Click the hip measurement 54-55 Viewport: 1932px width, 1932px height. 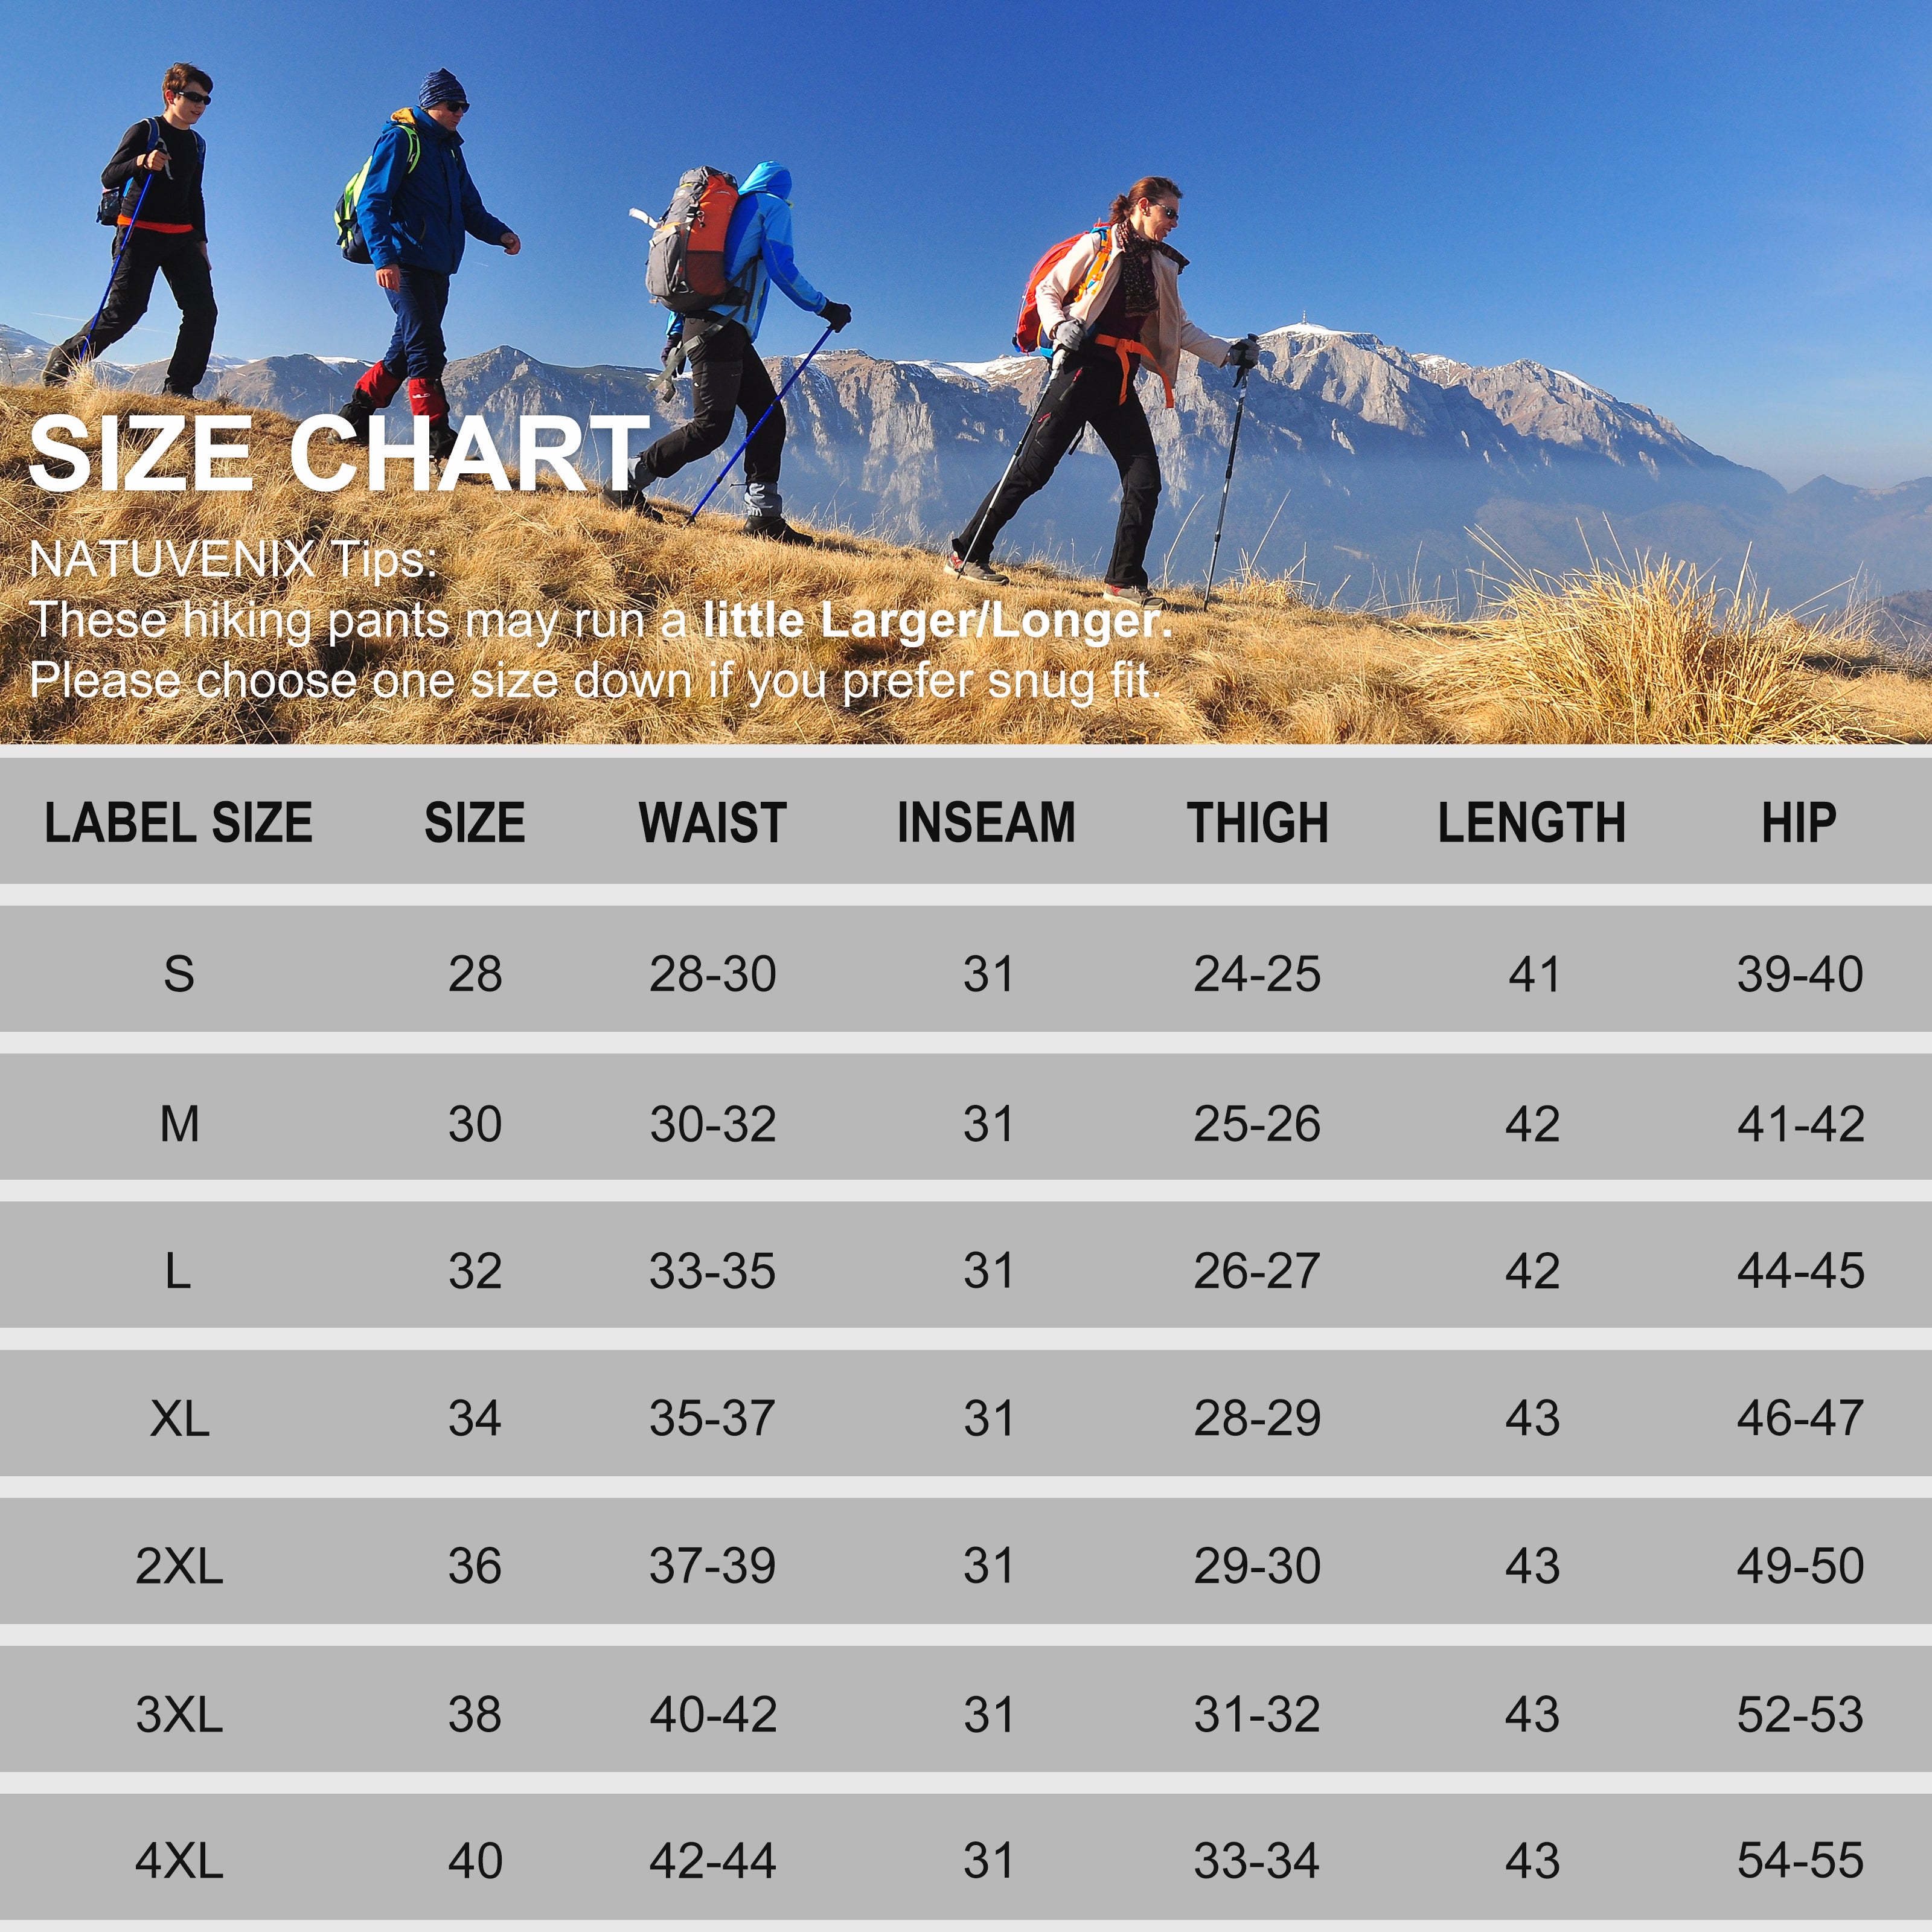point(1800,1861)
